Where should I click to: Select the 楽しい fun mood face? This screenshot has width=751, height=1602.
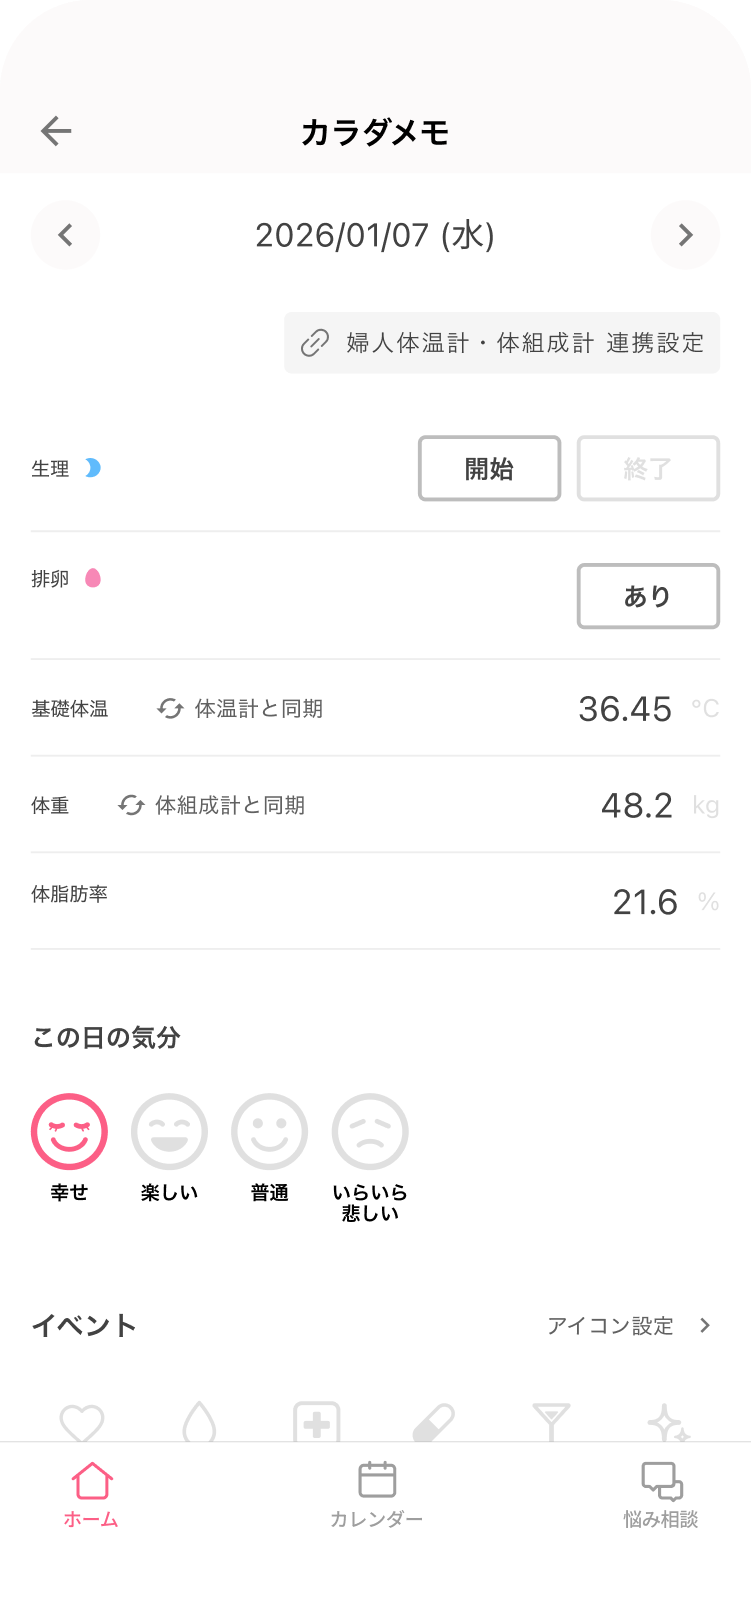click(x=169, y=1132)
